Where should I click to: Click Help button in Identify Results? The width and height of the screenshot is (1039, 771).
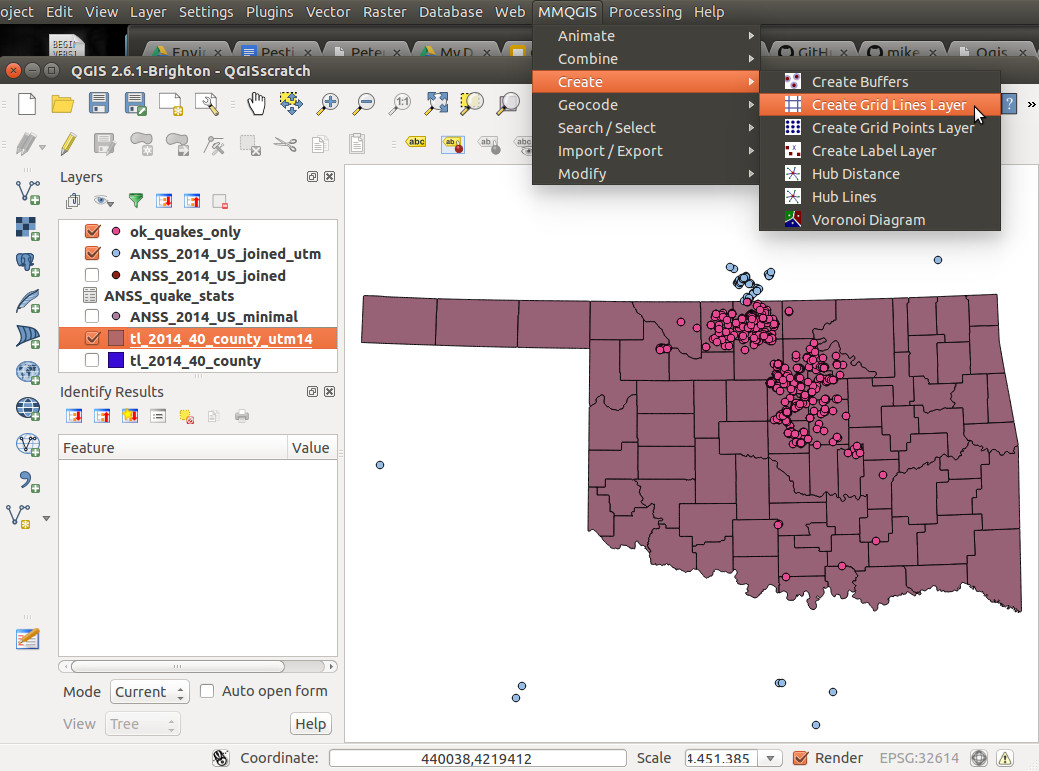point(311,724)
